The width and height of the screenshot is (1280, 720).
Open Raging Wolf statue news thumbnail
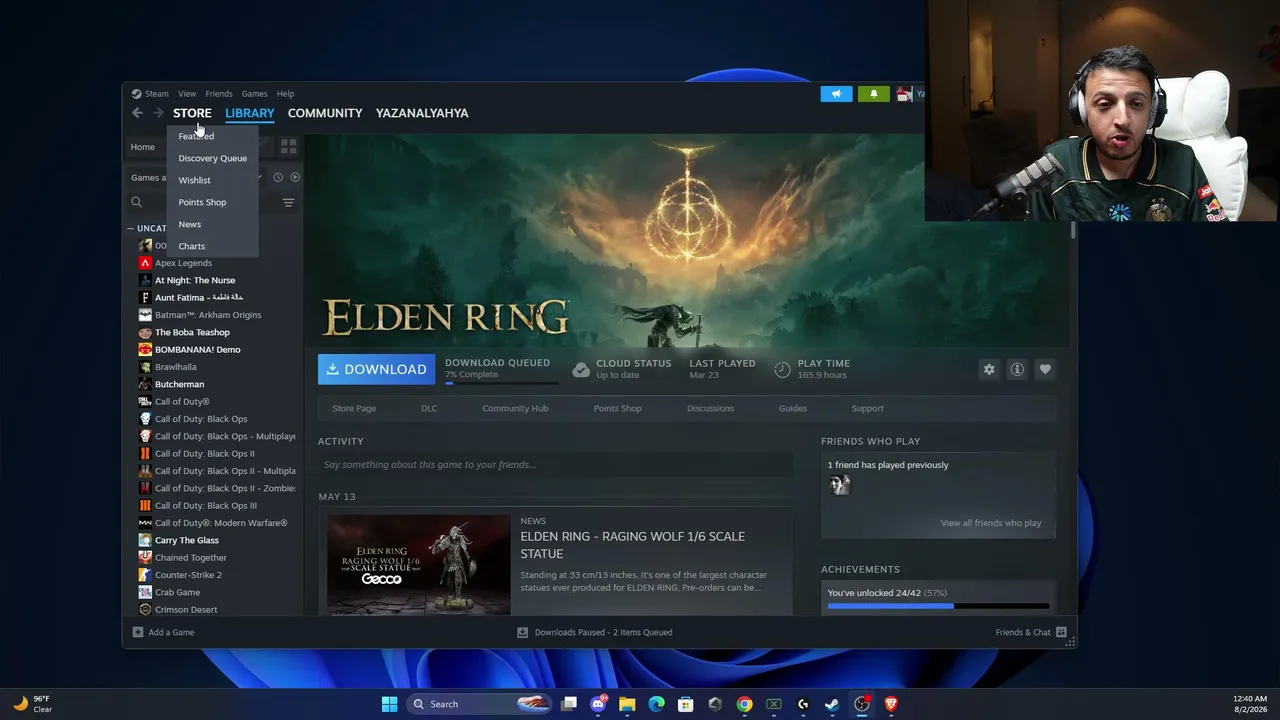pos(419,564)
